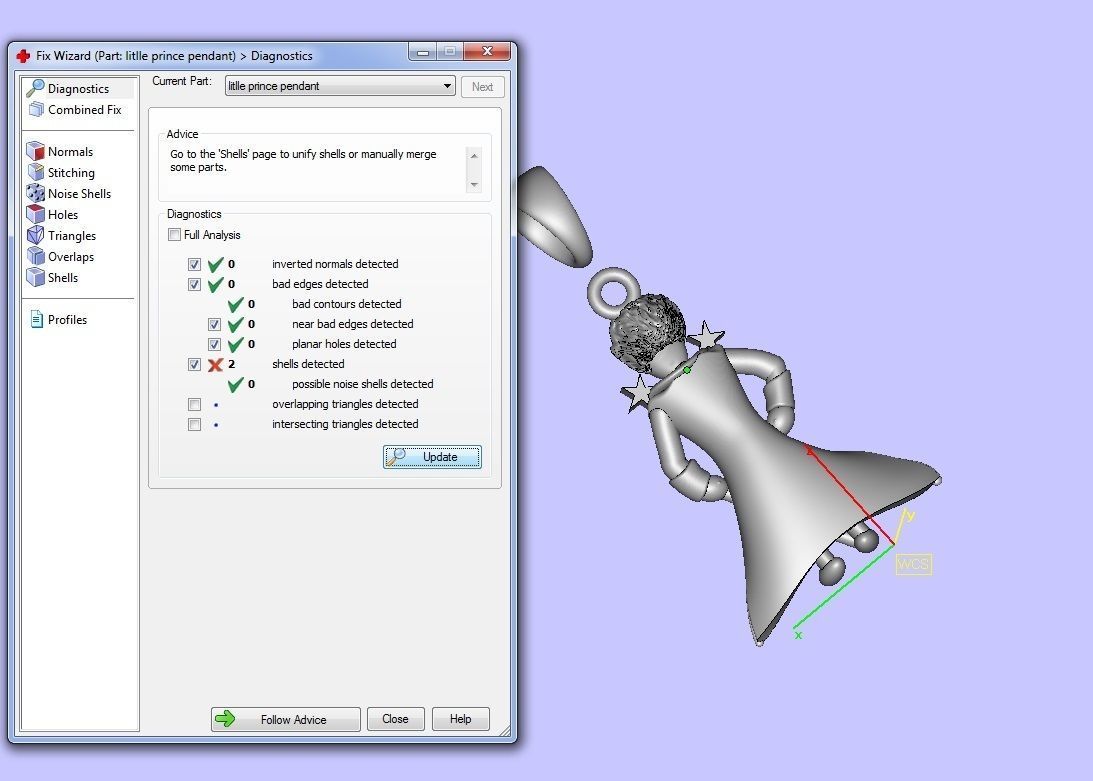This screenshot has height=781, width=1093.
Task: Click the Normals cube icon
Action: pos(36,151)
